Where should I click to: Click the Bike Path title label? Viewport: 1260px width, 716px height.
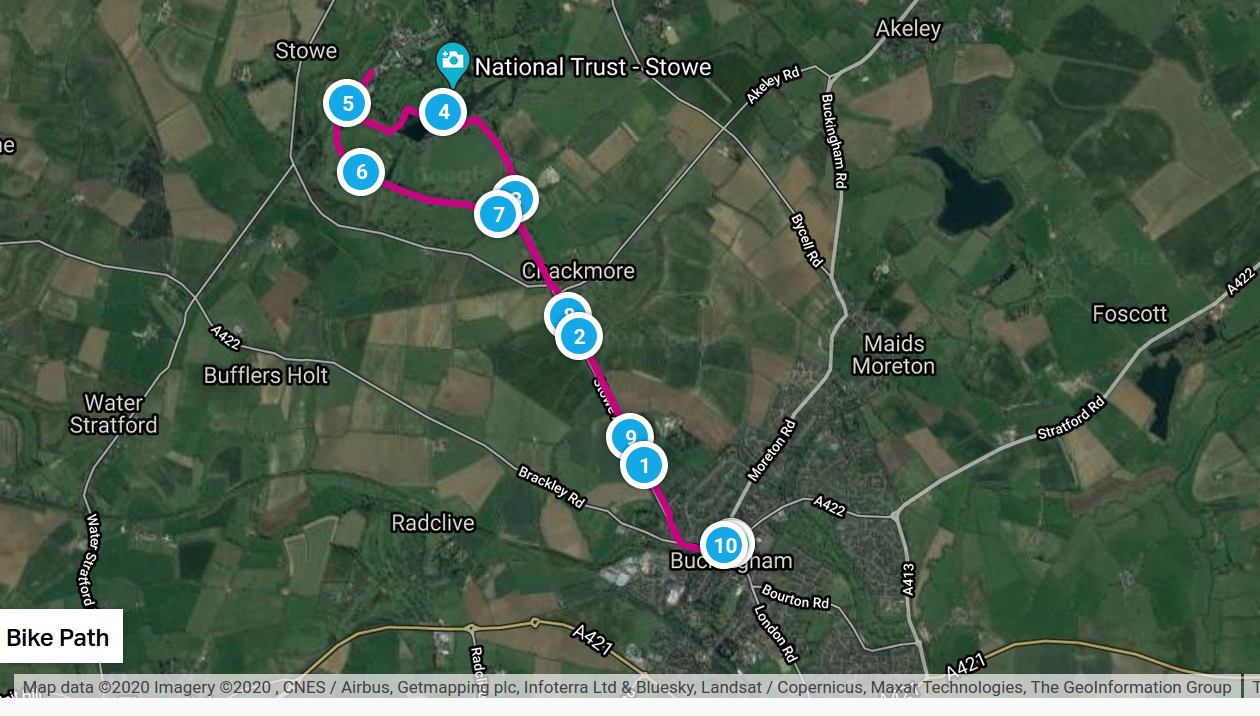[57, 637]
